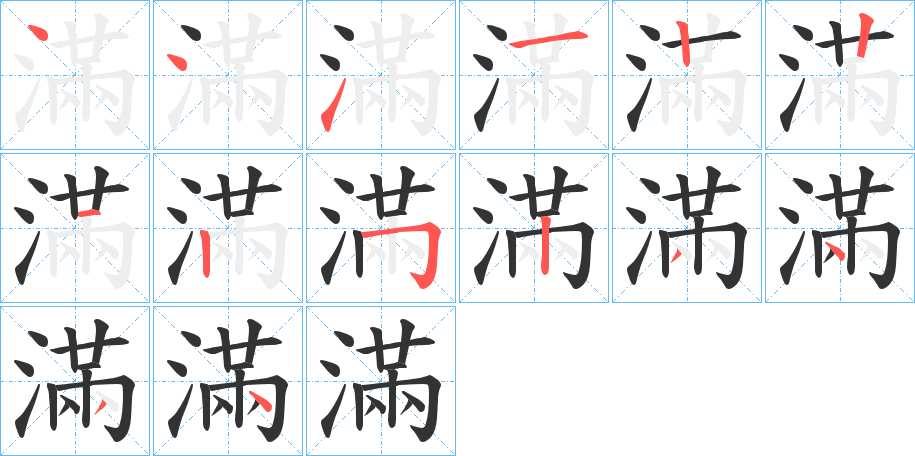
Task: Click the red dot stroke in the first cell
Action: pos(37,33)
